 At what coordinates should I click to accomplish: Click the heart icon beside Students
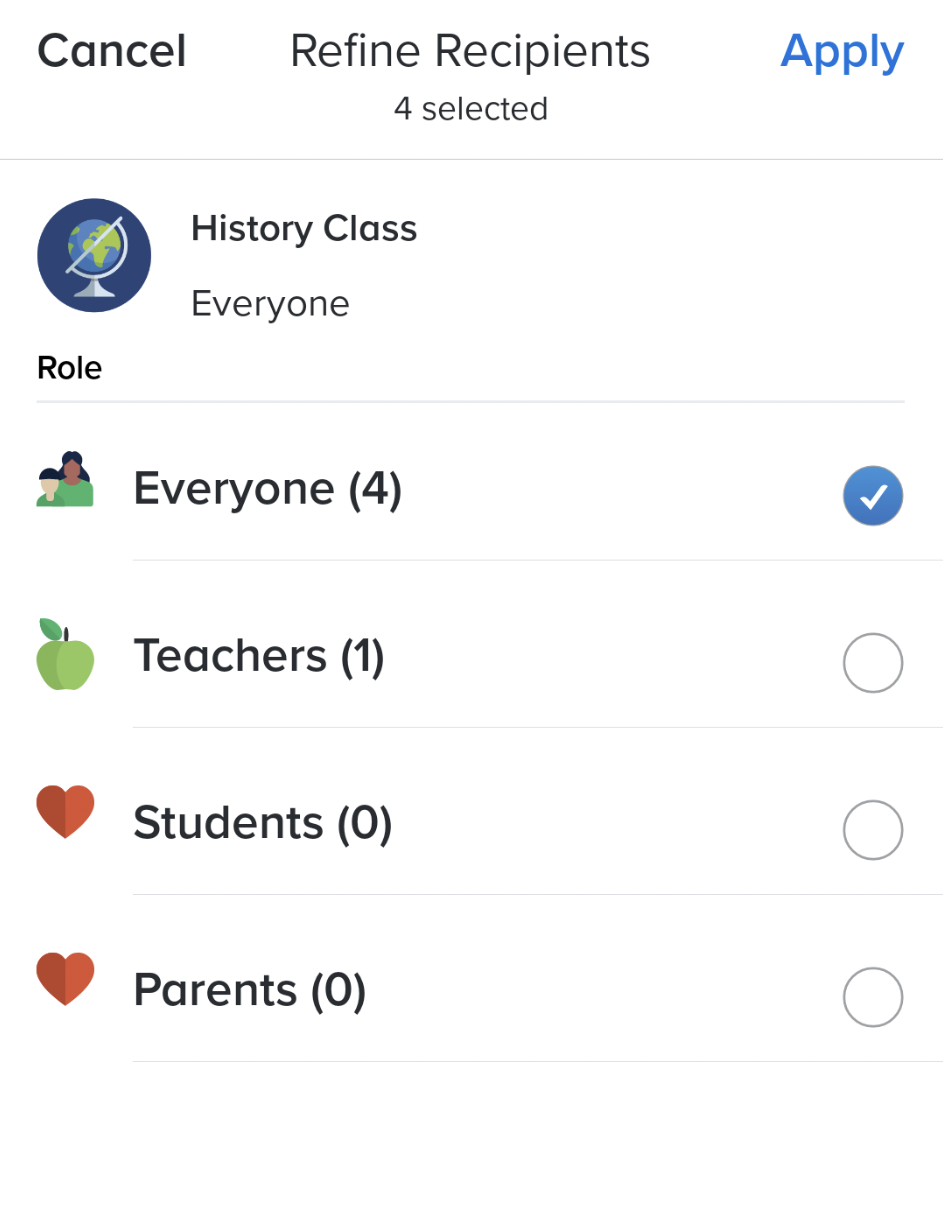pyautogui.click(x=65, y=811)
